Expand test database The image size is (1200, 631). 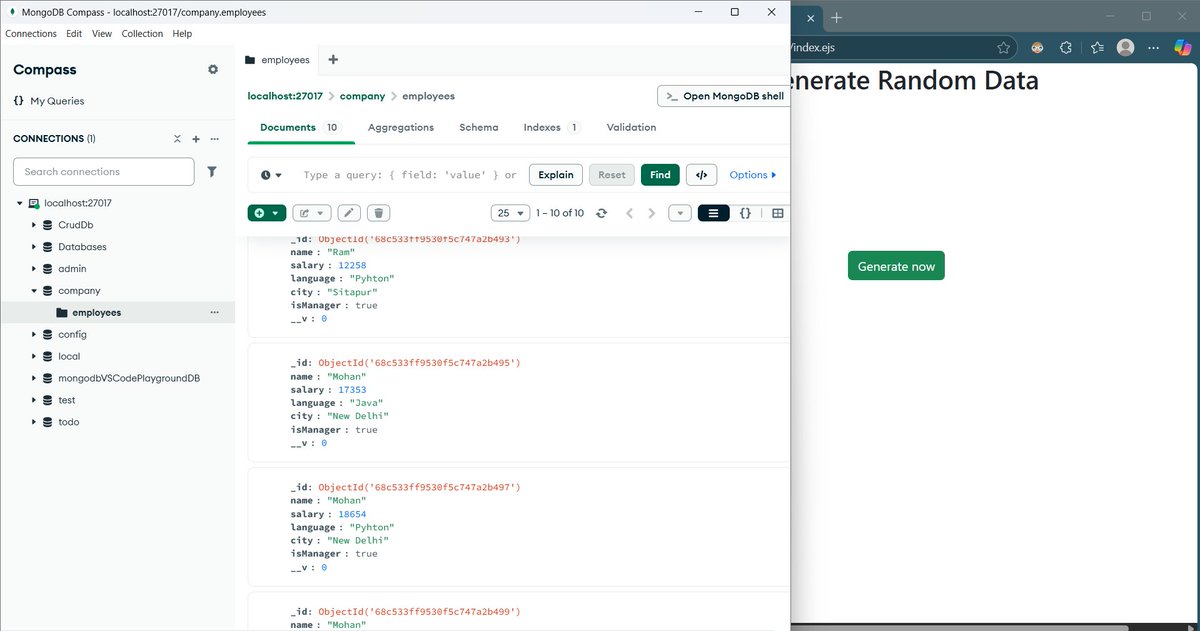33,400
